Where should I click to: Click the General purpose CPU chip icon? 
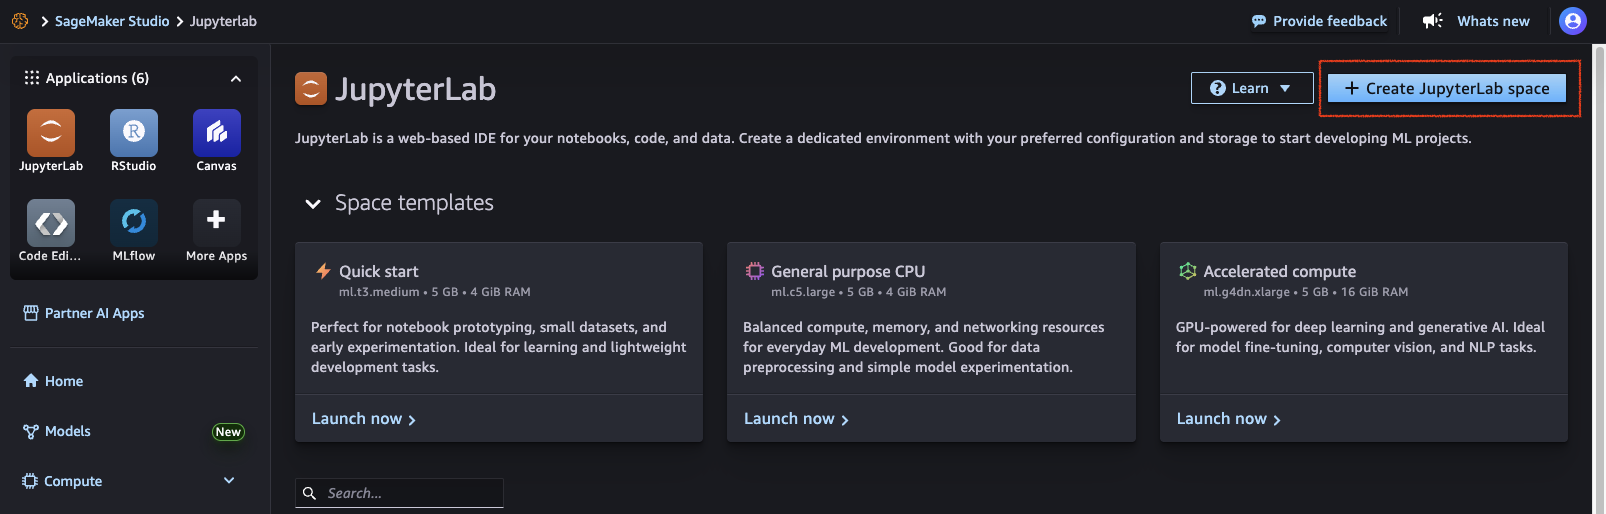(755, 271)
